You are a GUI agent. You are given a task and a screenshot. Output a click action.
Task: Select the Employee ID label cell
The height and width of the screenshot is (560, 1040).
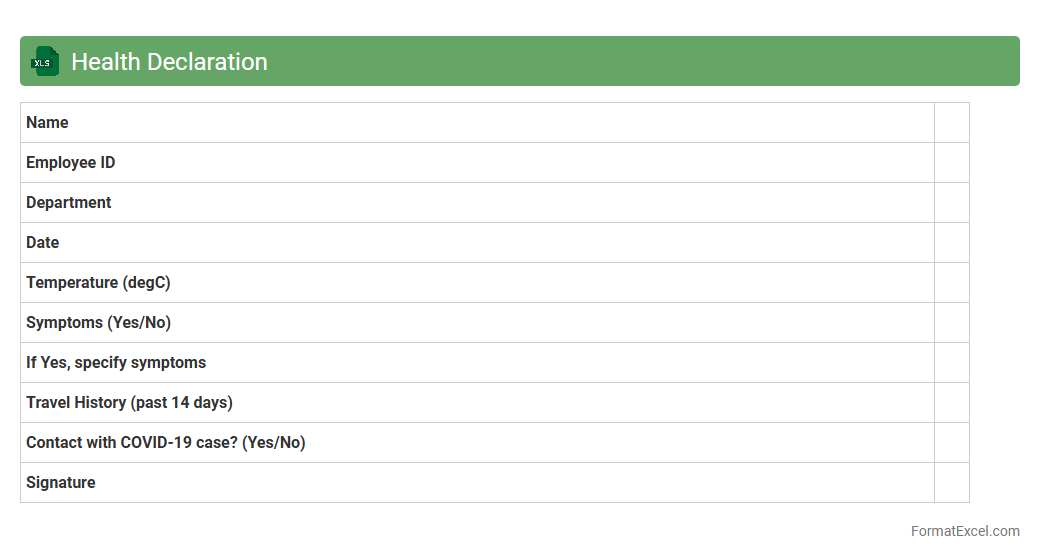tap(70, 163)
